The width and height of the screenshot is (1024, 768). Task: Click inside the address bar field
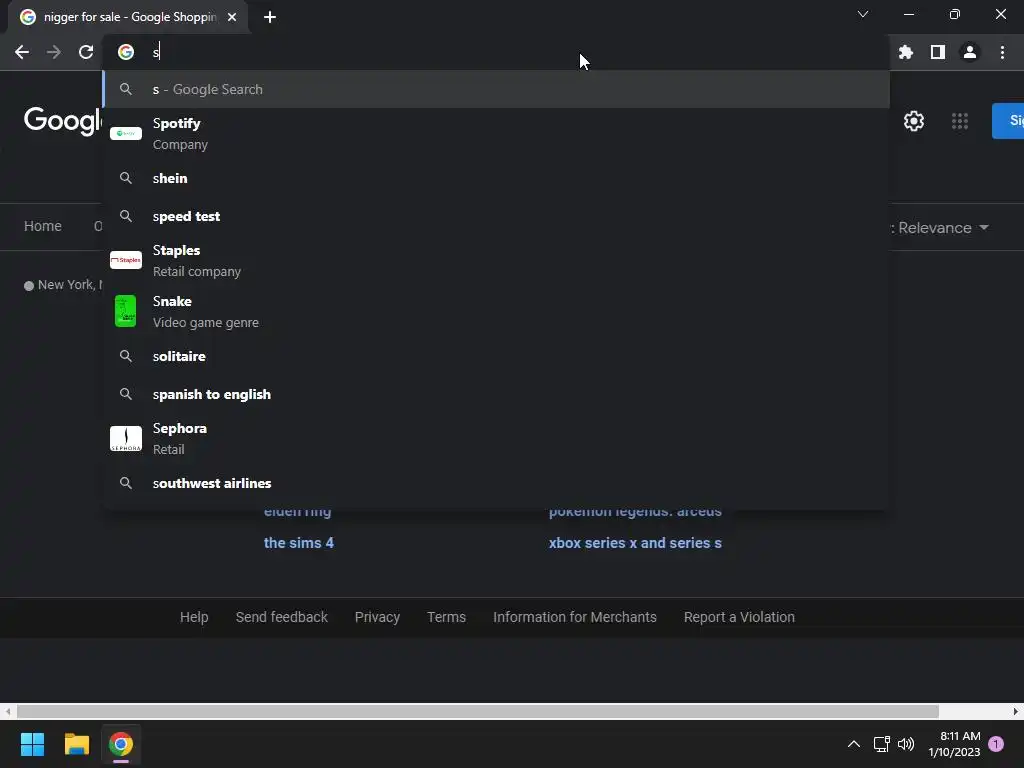[x=496, y=52]
